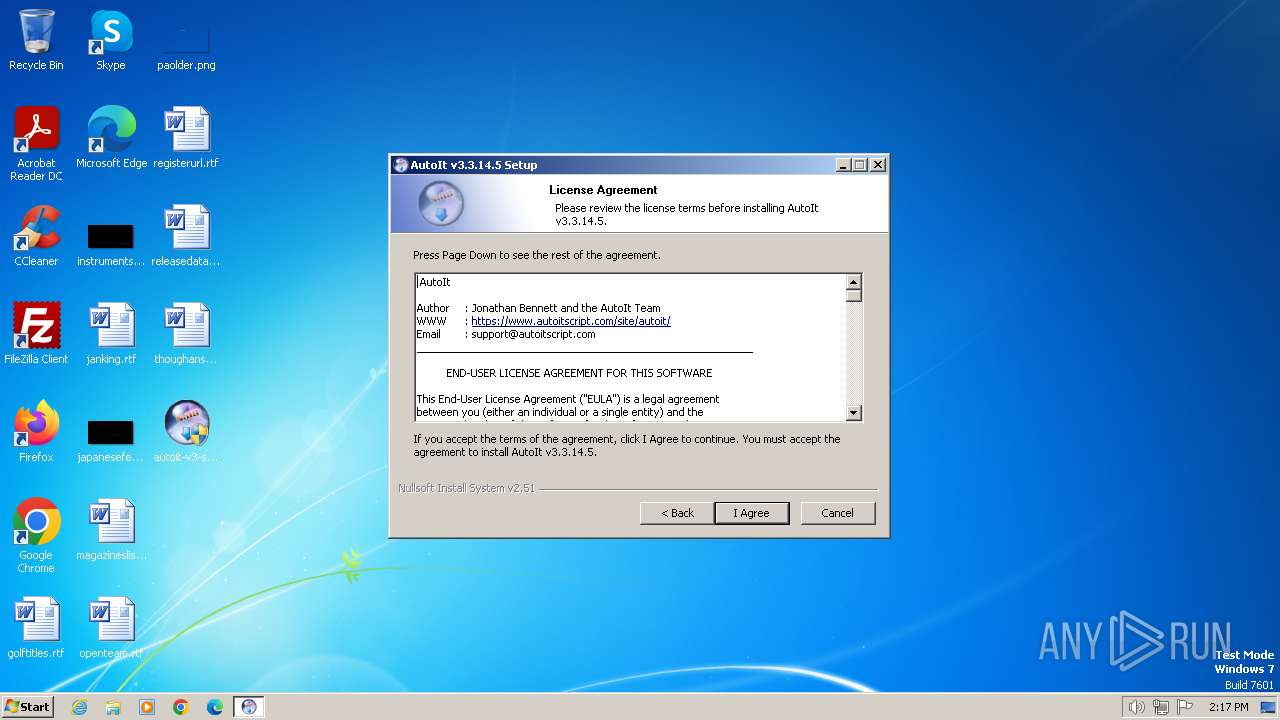The width and height of the screenshot is (1280, 720).
Task: Click the taskbar clock showing 2:17 PM
Action: click(1229, 707)
